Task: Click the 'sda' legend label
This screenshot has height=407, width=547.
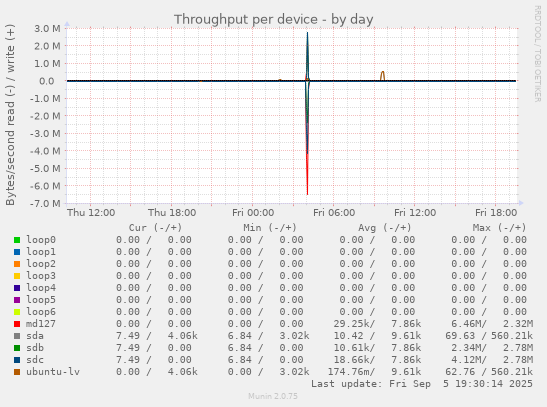Action: pos(35,336)
